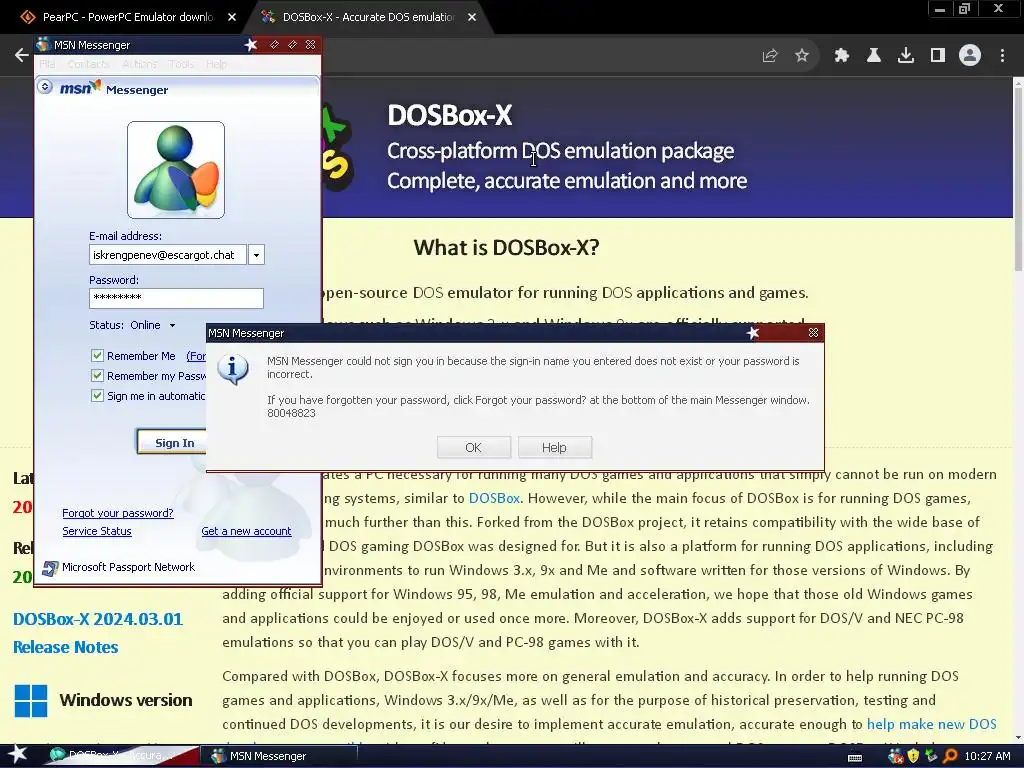
Task: Click the MSN buddy display picture
Action: click(x=176, y=170)
